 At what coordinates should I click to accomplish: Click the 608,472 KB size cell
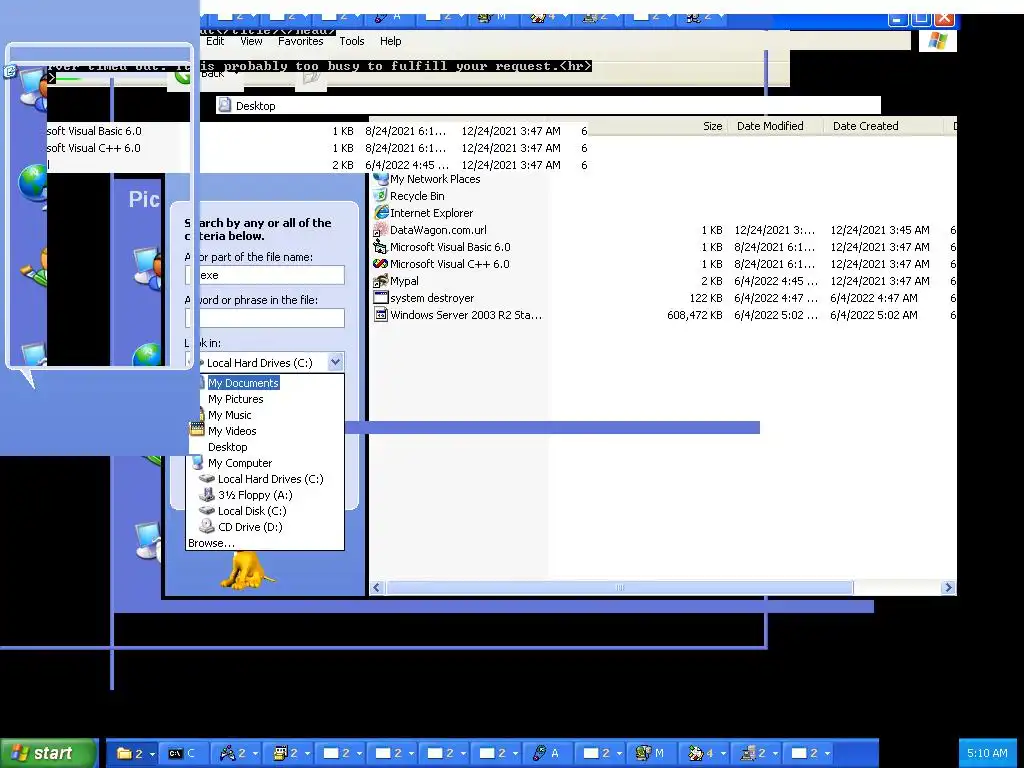(694, 315)
